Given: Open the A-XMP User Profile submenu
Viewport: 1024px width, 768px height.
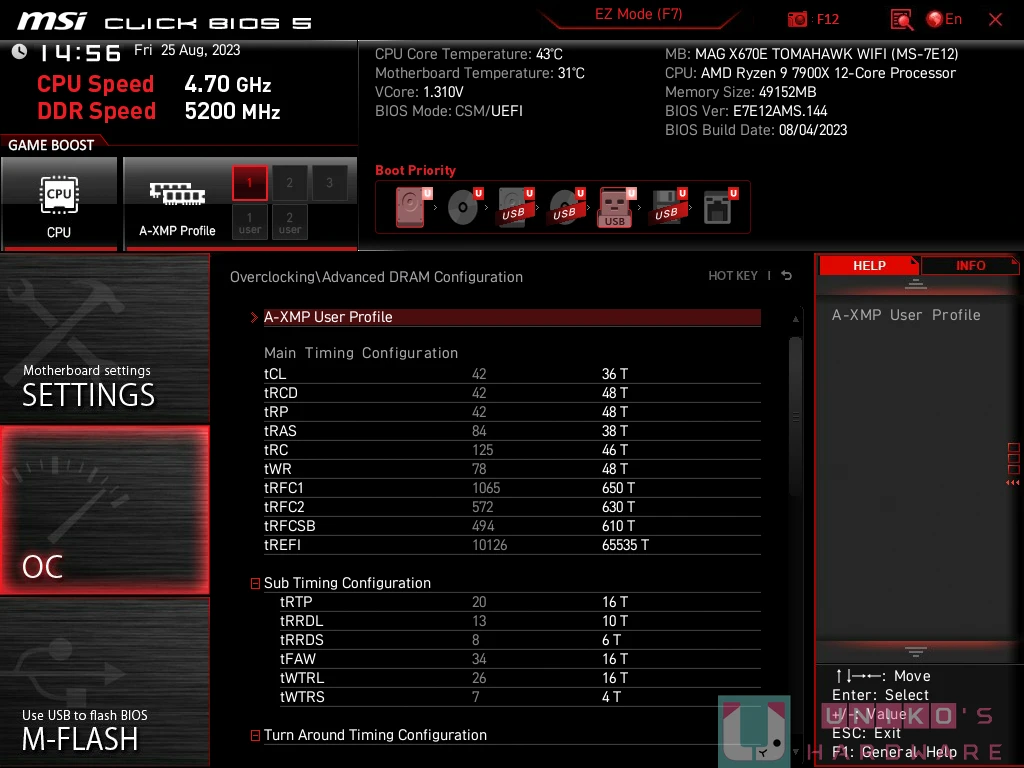Looking at the screenshot, I should [512, 317].
